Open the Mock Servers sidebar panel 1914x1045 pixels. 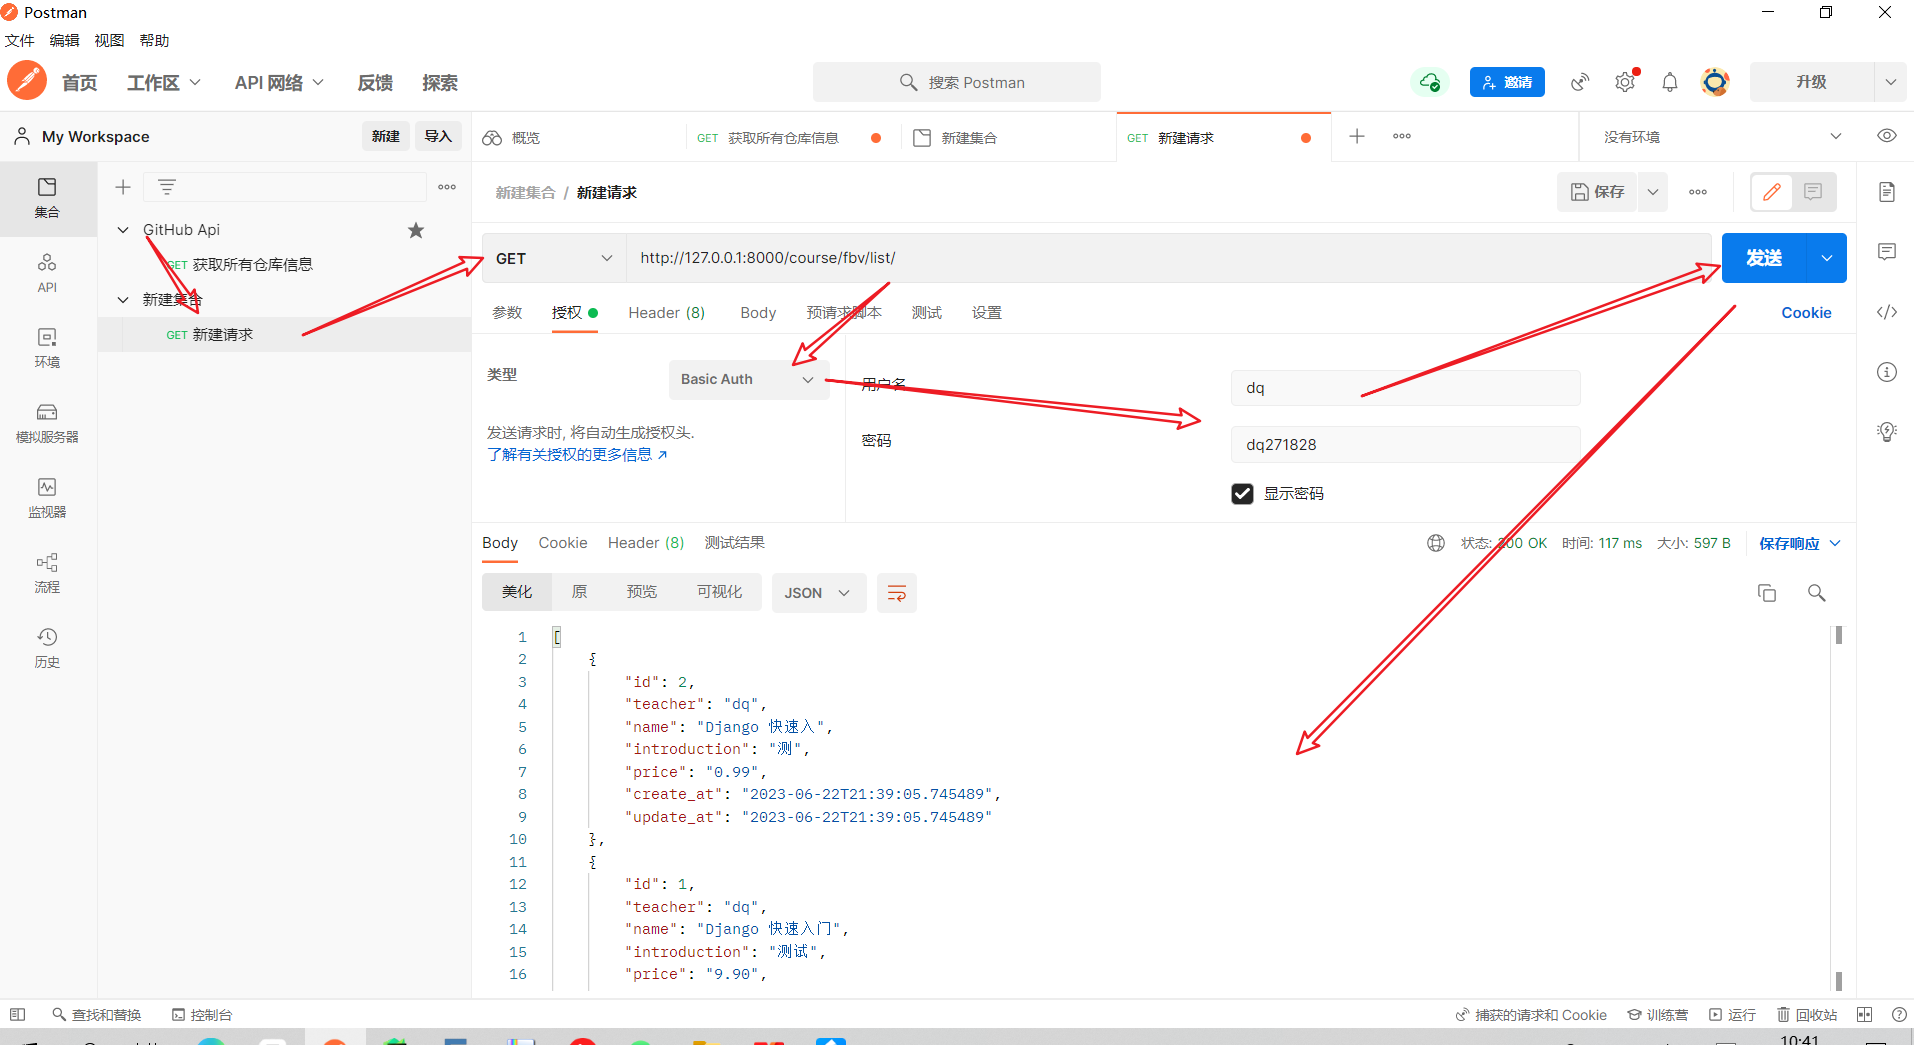pyautogui.click(x=47, y=423)
